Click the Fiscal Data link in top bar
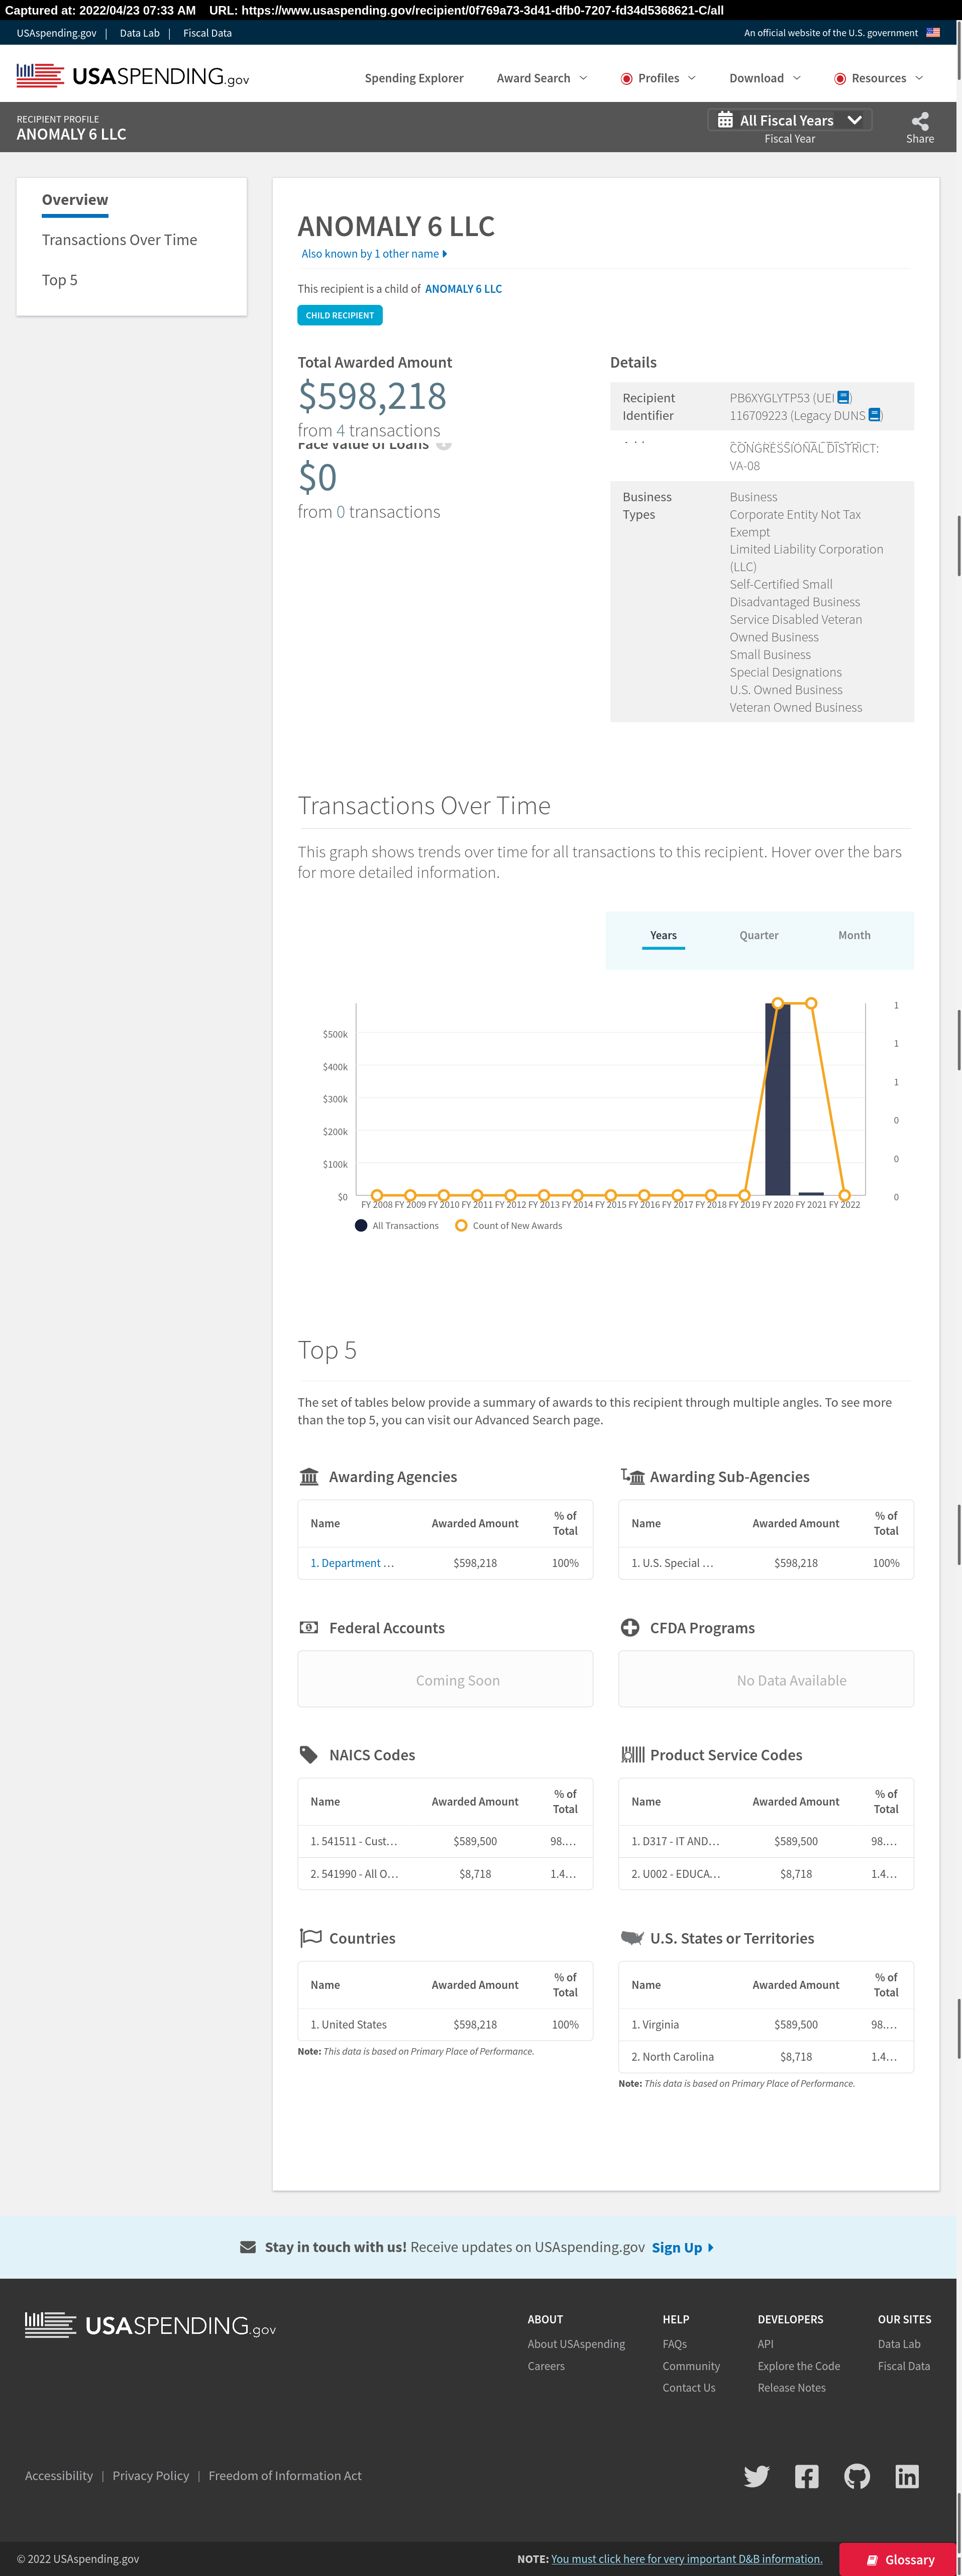 point(207,33)
